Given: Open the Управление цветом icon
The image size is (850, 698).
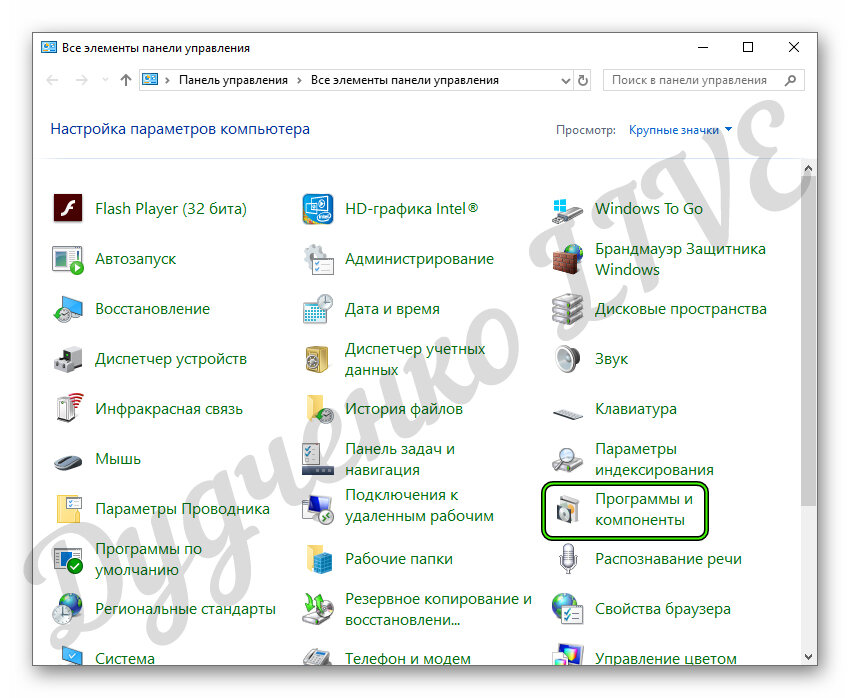Looking at the screenshot, I should pyautogui.click(x=568, y=655).
